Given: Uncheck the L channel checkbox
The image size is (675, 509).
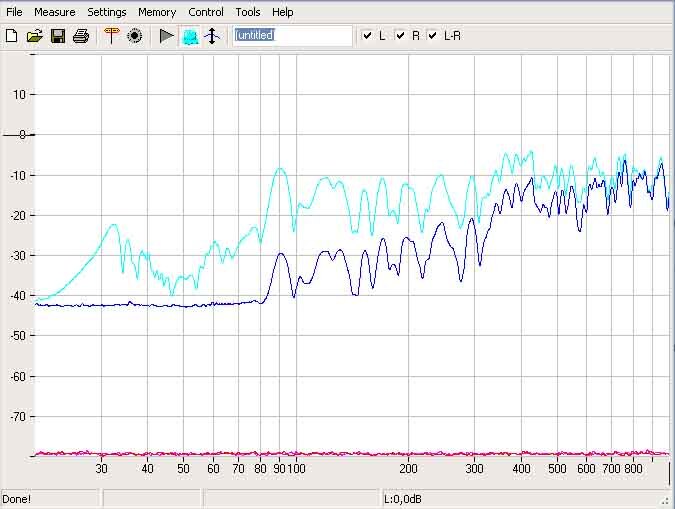Looking at the screenshot, I should click(x=367, y=36).
